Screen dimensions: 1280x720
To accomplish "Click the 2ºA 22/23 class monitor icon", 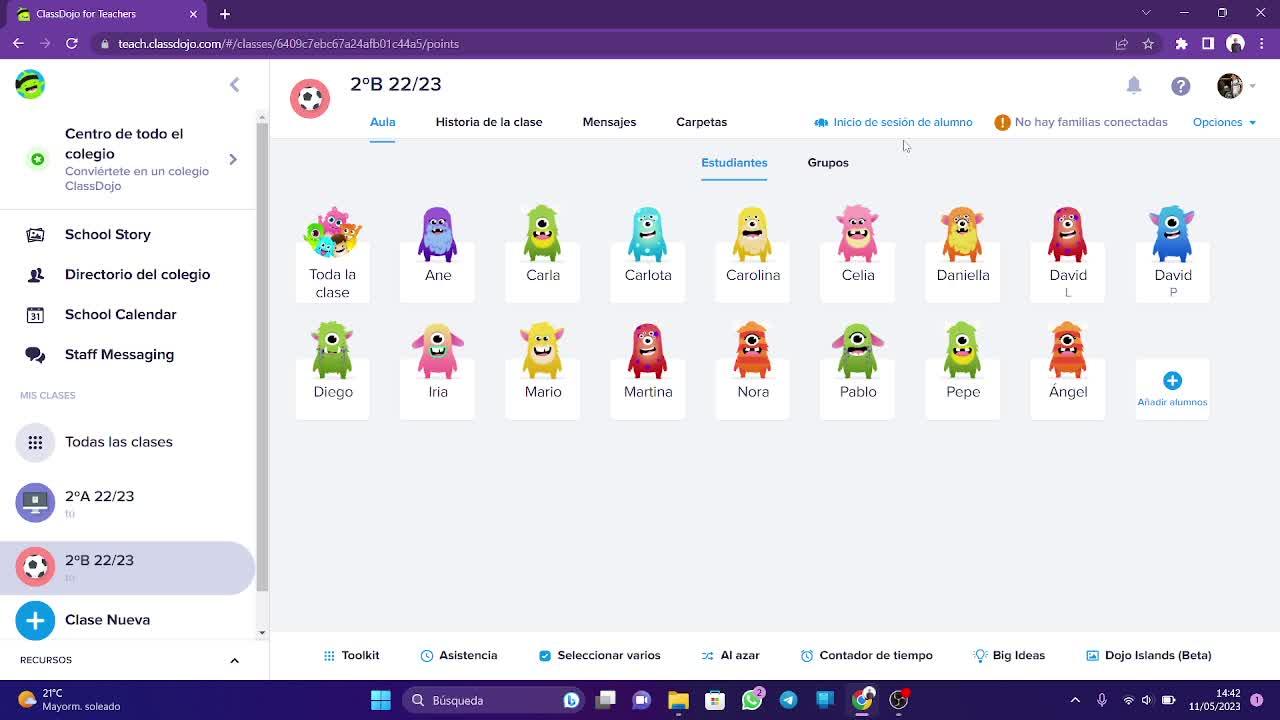I will point(35,502).
